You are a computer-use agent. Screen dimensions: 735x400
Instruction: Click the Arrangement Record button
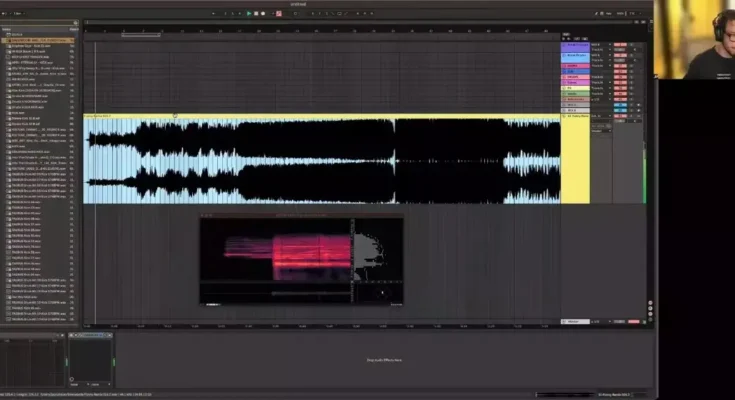(x=262, y=13)
